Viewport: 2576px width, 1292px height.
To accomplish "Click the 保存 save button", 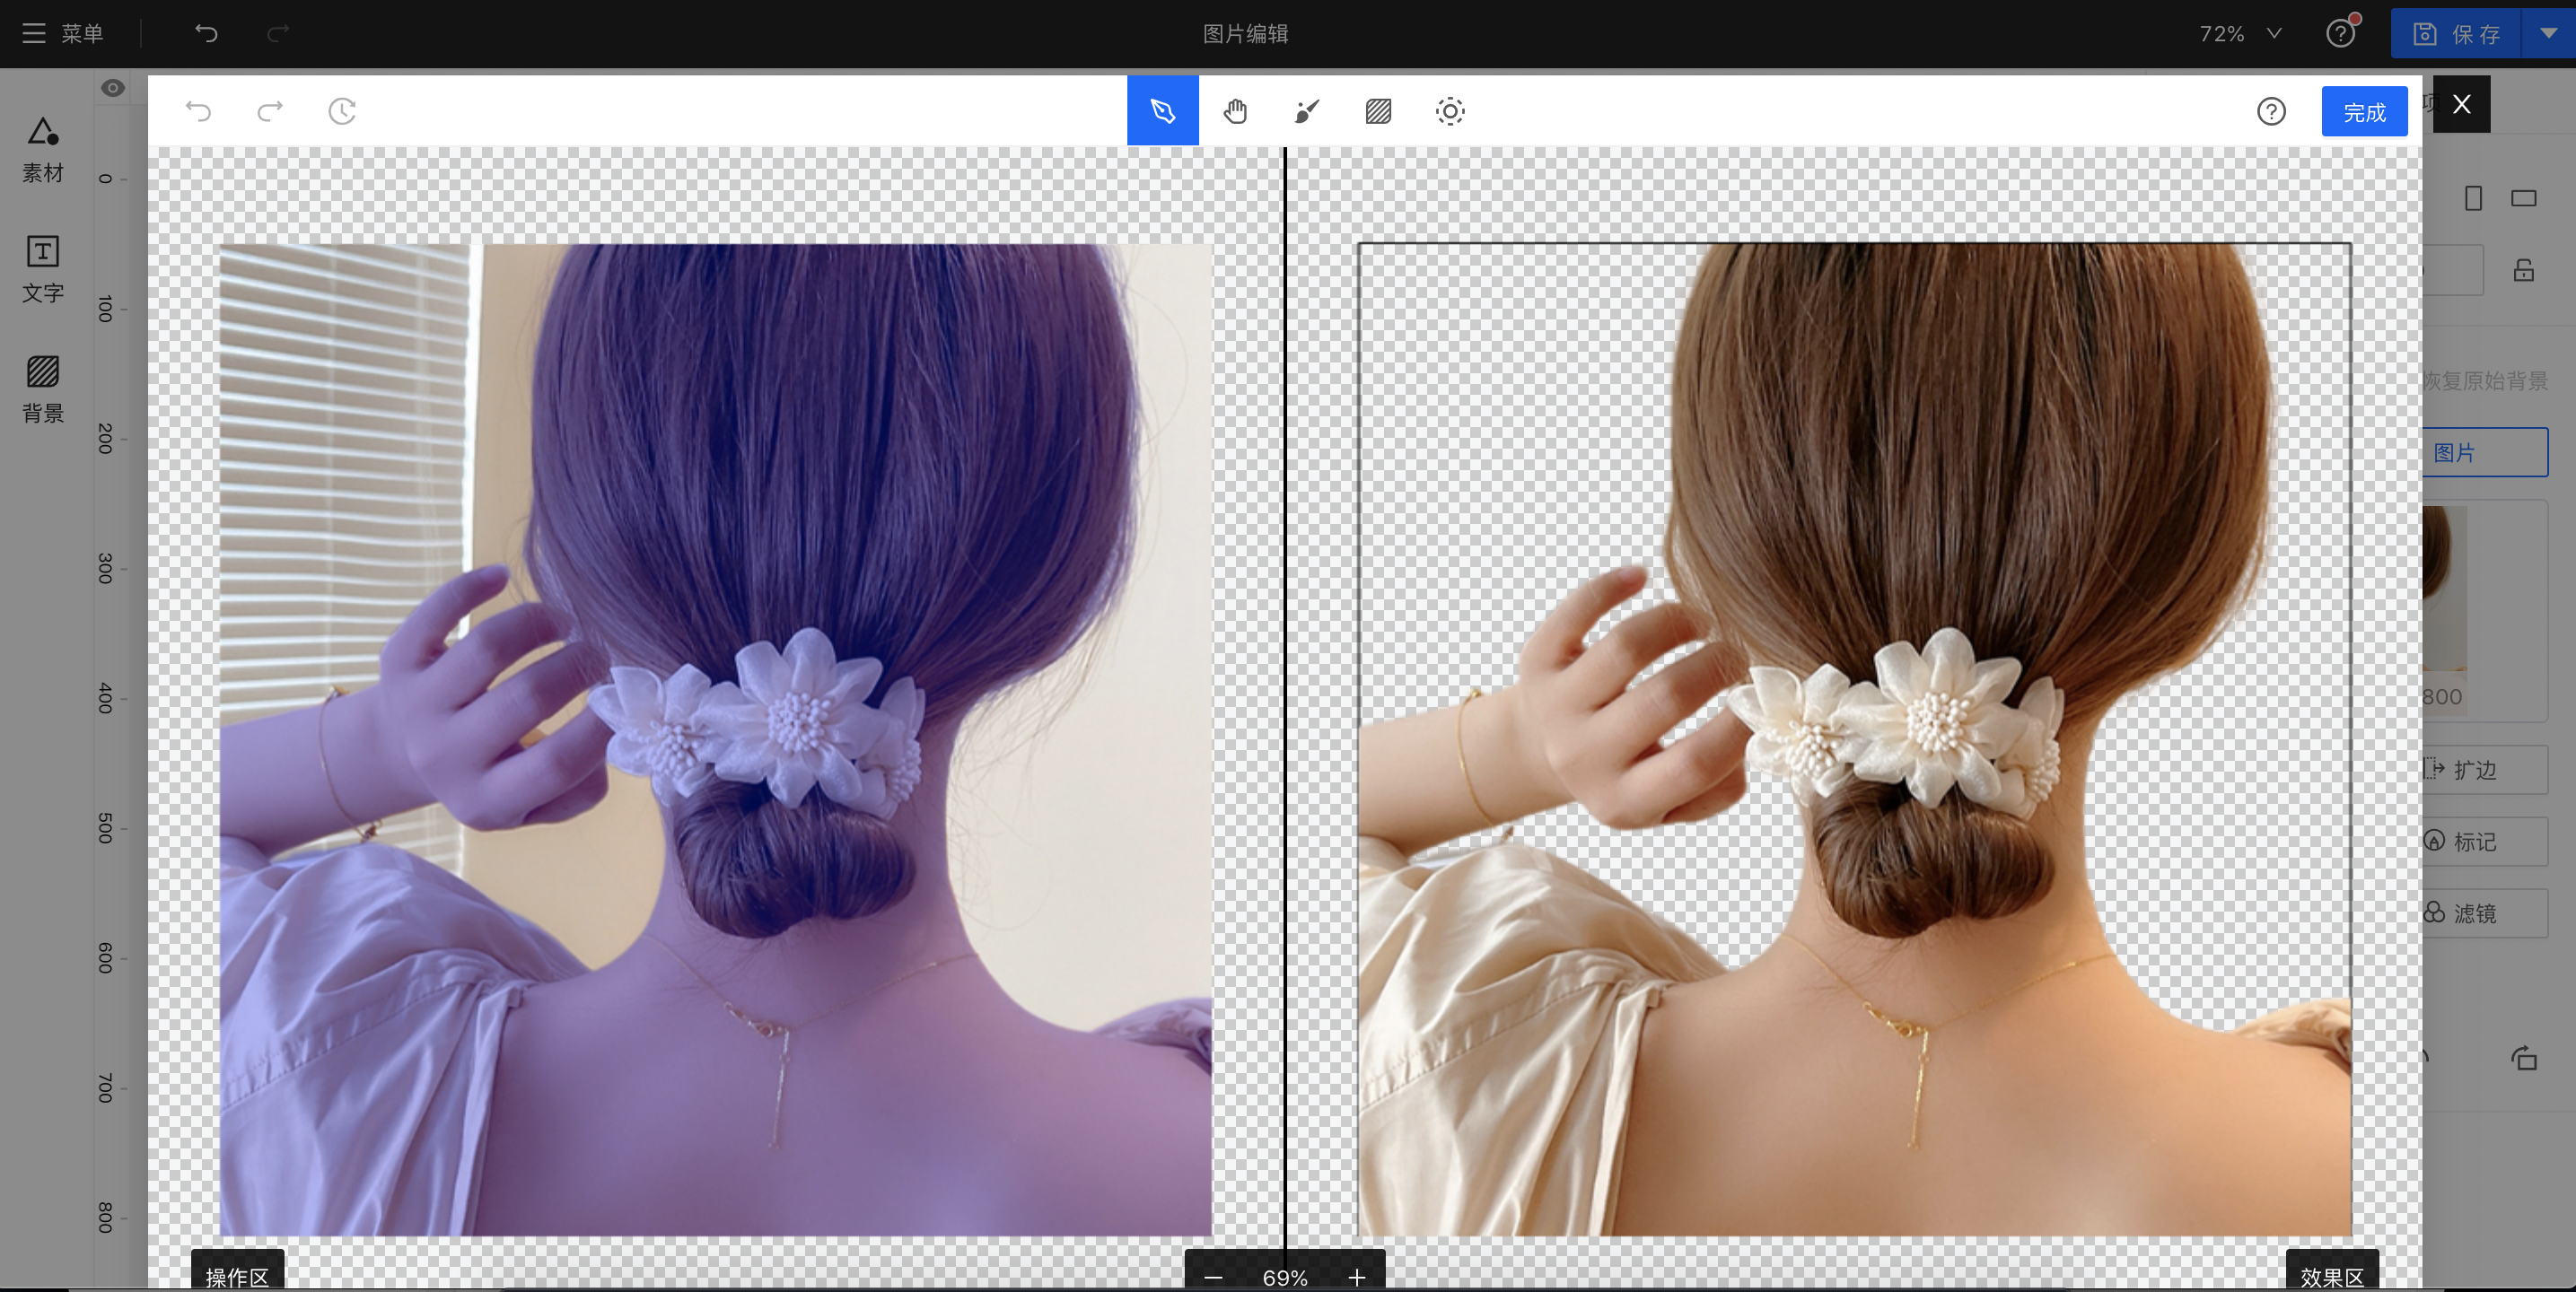I will click(x=2456, y=33).
